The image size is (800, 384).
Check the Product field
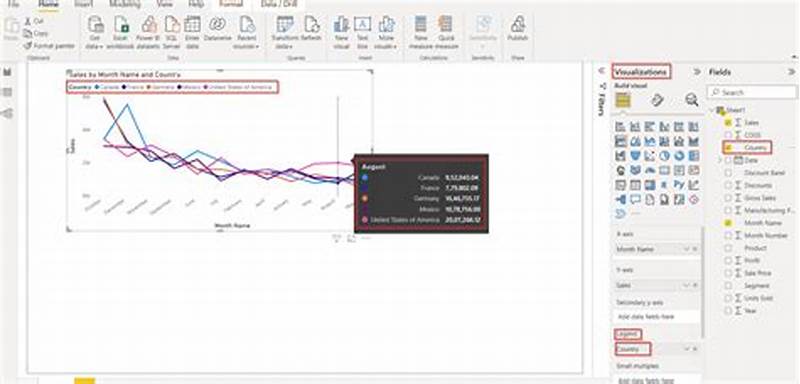[x=728, y=248]
